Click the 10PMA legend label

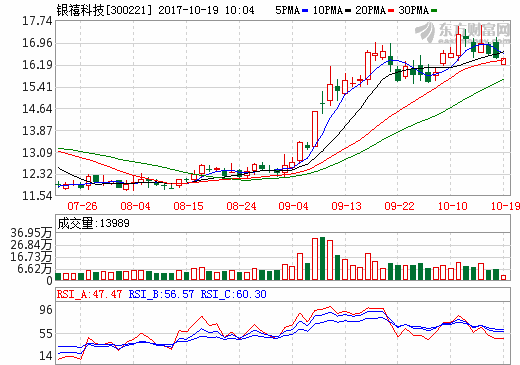328,10
